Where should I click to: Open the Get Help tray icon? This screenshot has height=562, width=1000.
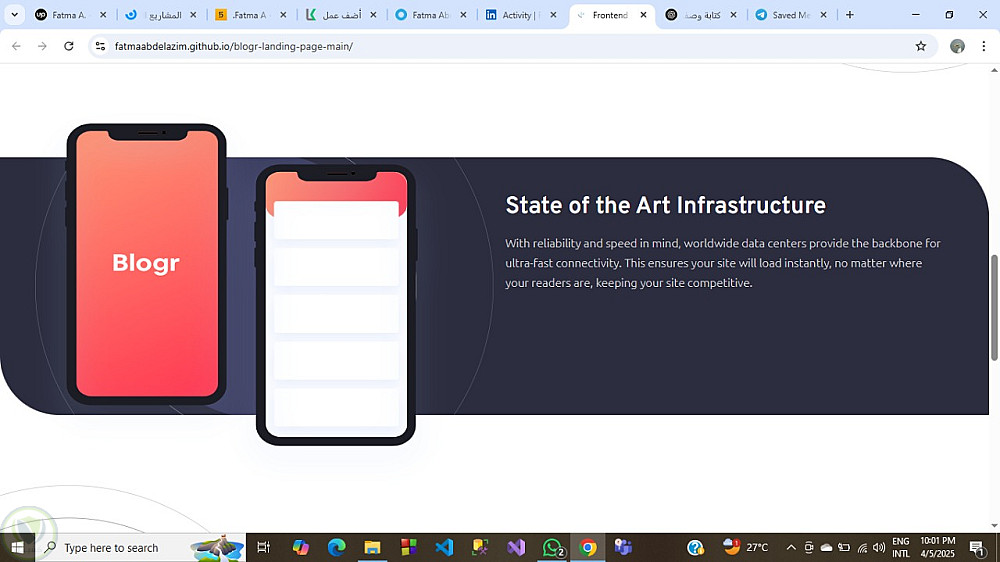click(695, 547)
